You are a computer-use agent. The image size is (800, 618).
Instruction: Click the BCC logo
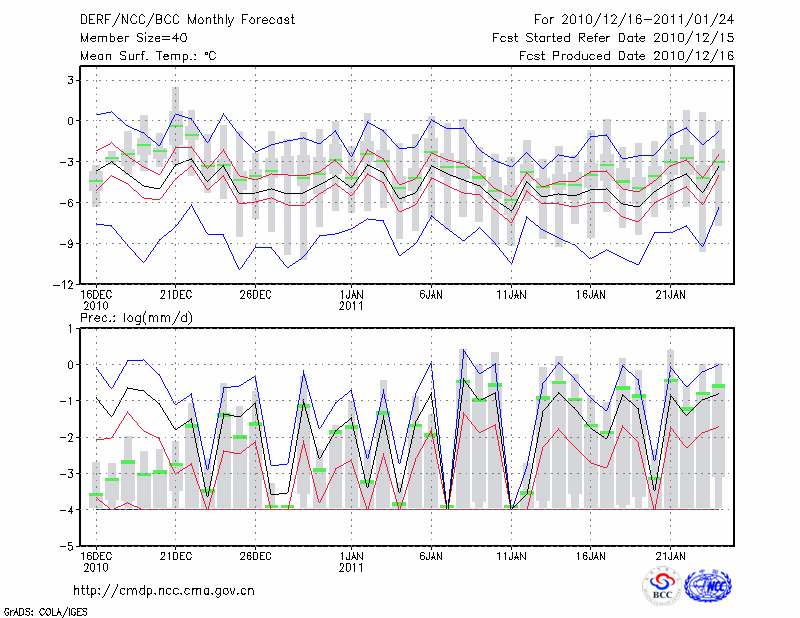tap(661, 586)
